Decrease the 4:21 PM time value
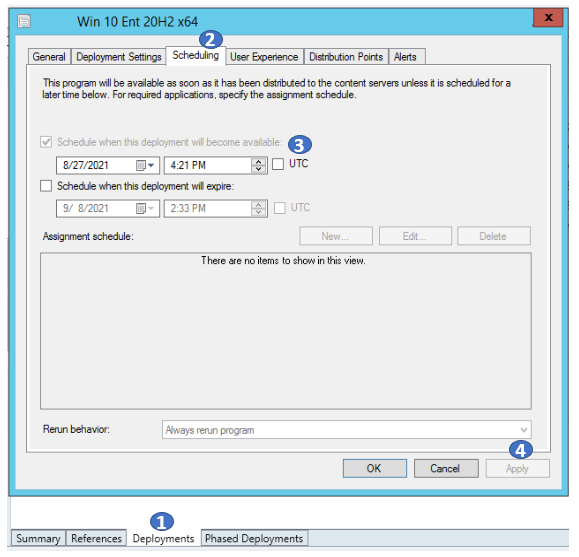 click(x=258, y=169)
